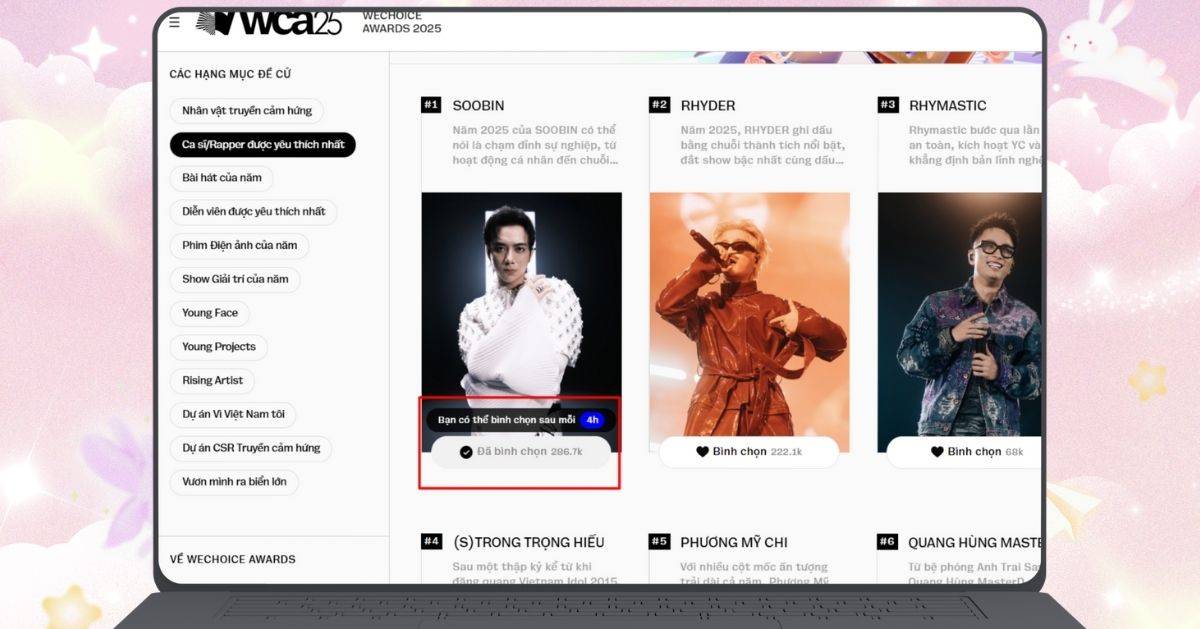Click the heart icon on RHYMASTIC's vote button

point(937,452)
